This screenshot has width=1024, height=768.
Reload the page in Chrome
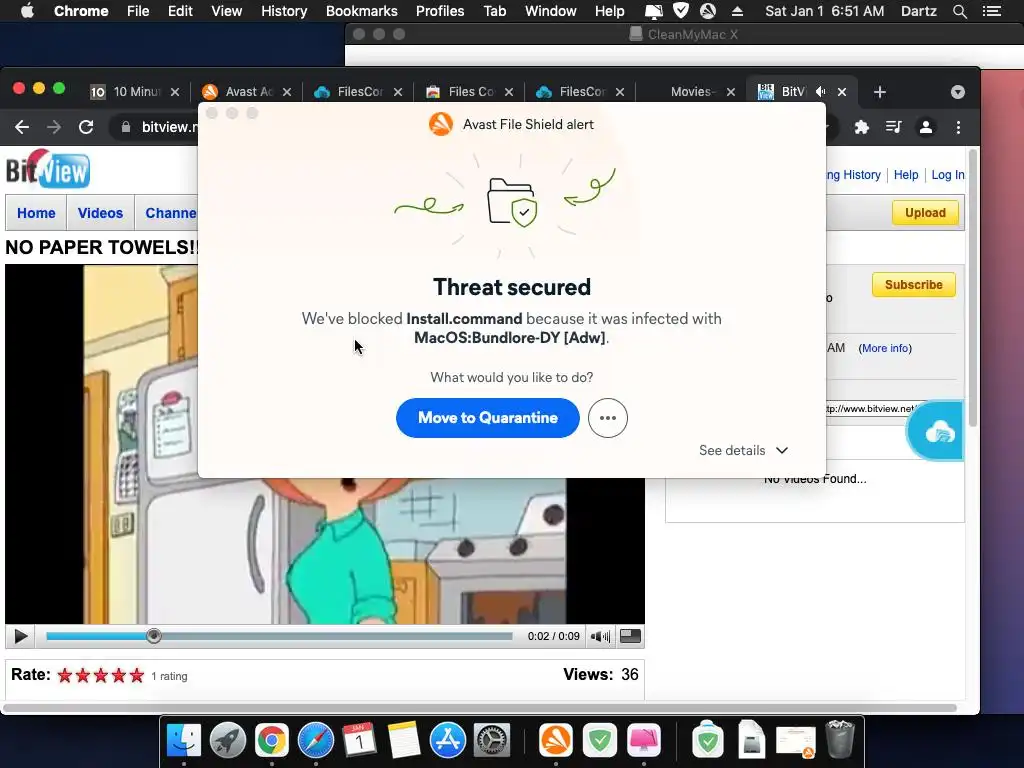tap(86, 127)
